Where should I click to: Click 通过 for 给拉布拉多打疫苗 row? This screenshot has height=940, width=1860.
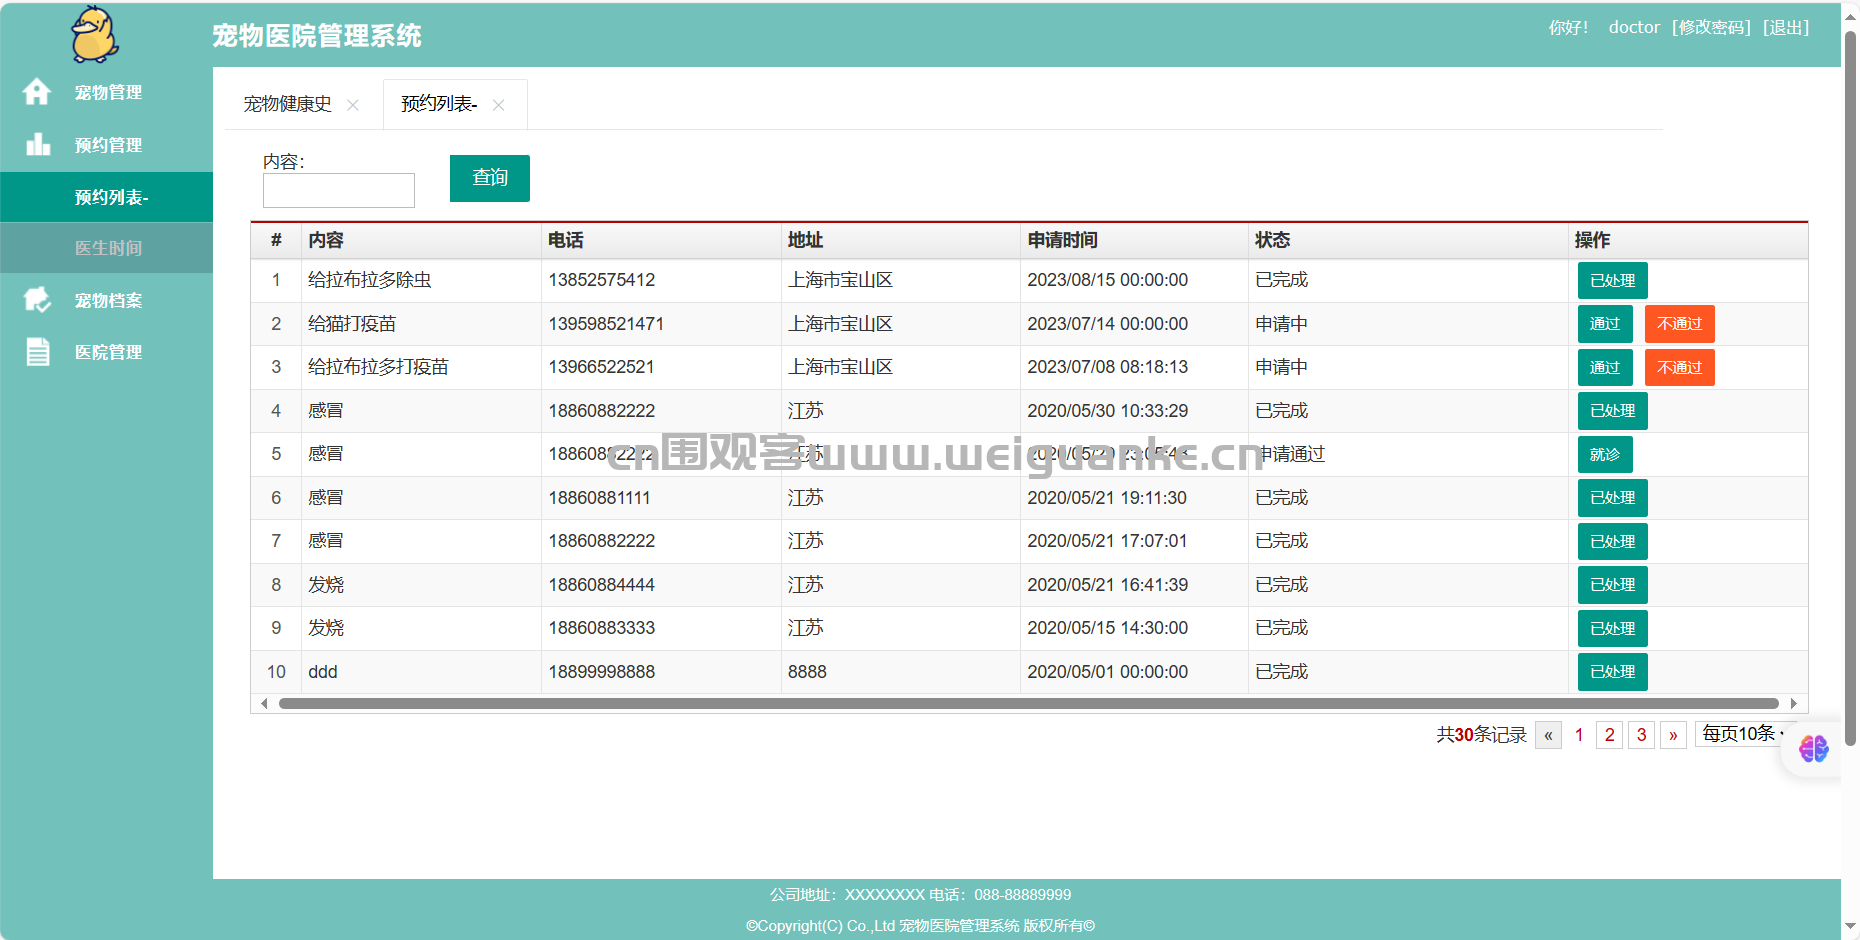coord(1605,368)
